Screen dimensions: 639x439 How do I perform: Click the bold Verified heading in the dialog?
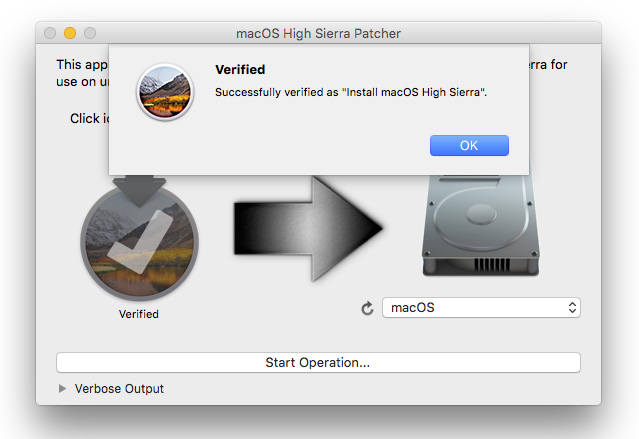tap(240, 70)
